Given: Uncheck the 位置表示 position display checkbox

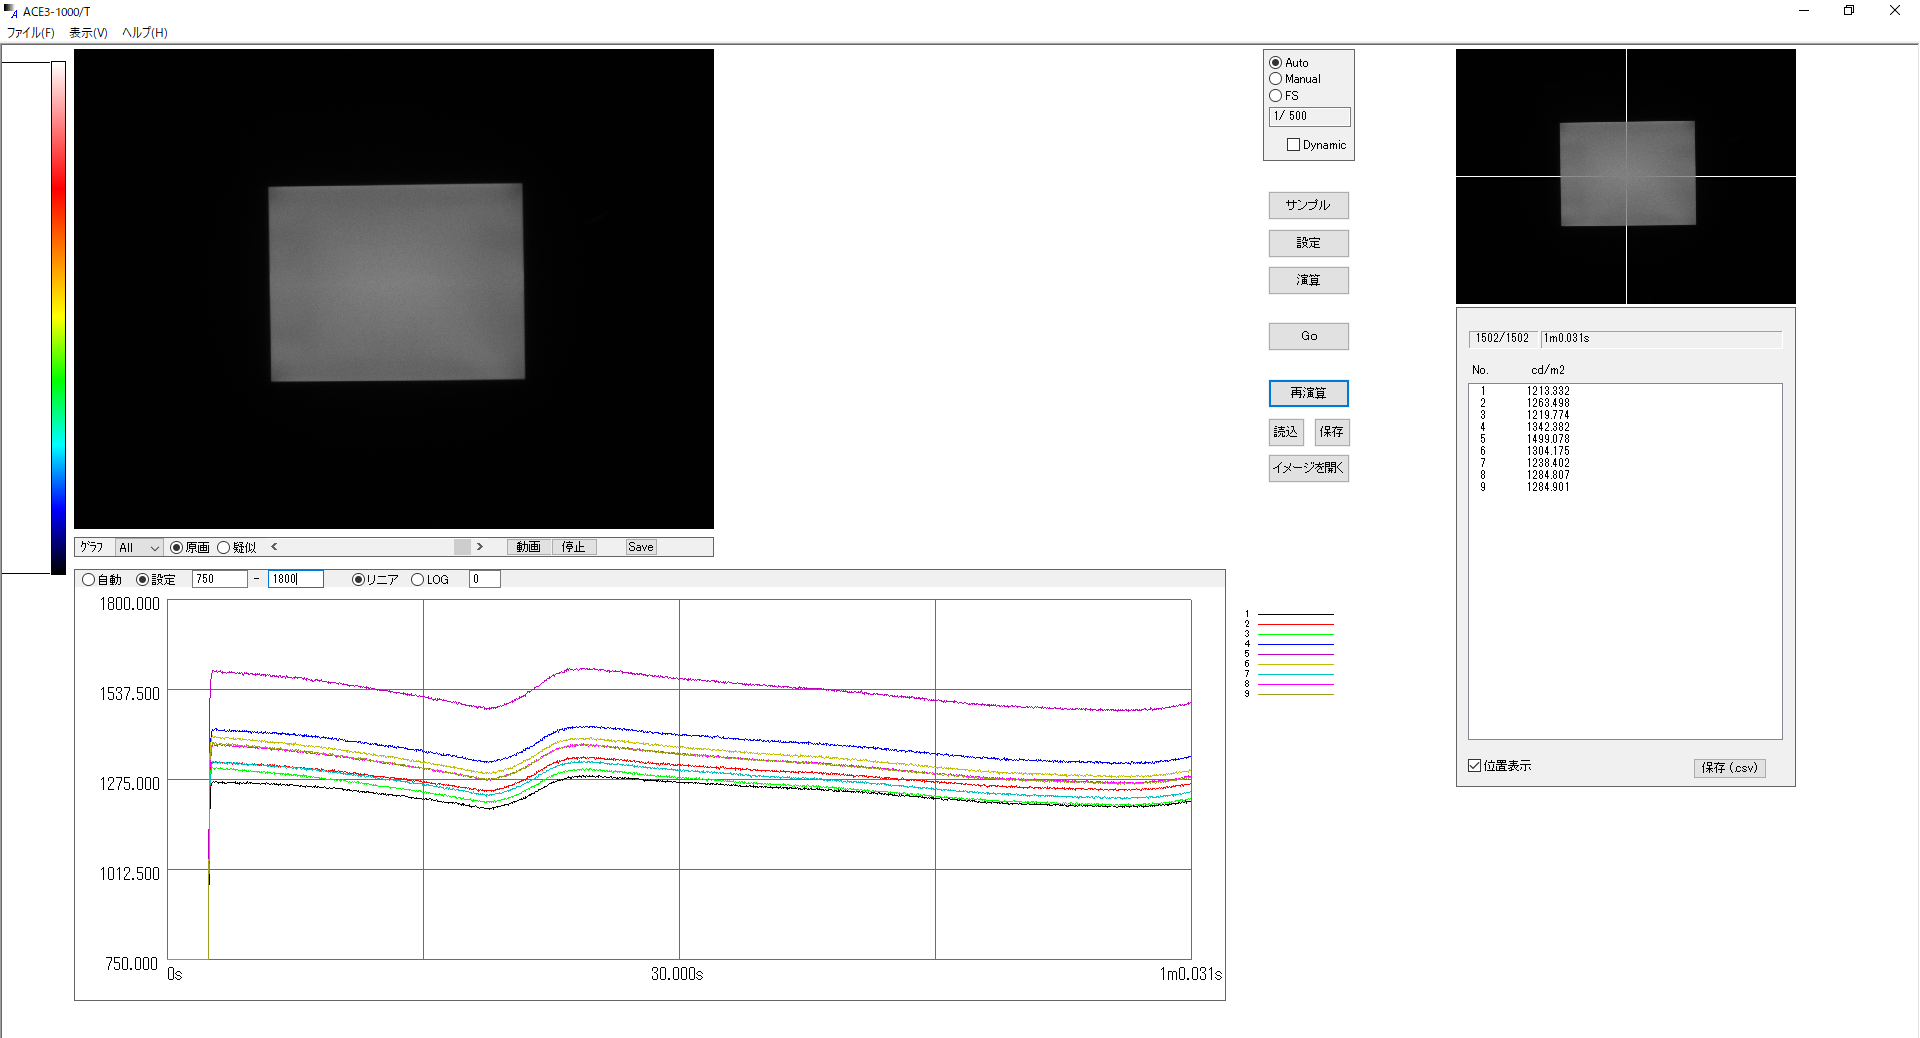Looking at the screenshot, I should click(1474, 765).
